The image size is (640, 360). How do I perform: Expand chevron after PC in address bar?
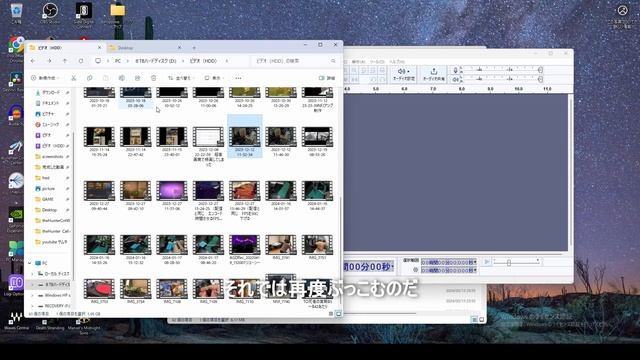click(127, 61)
